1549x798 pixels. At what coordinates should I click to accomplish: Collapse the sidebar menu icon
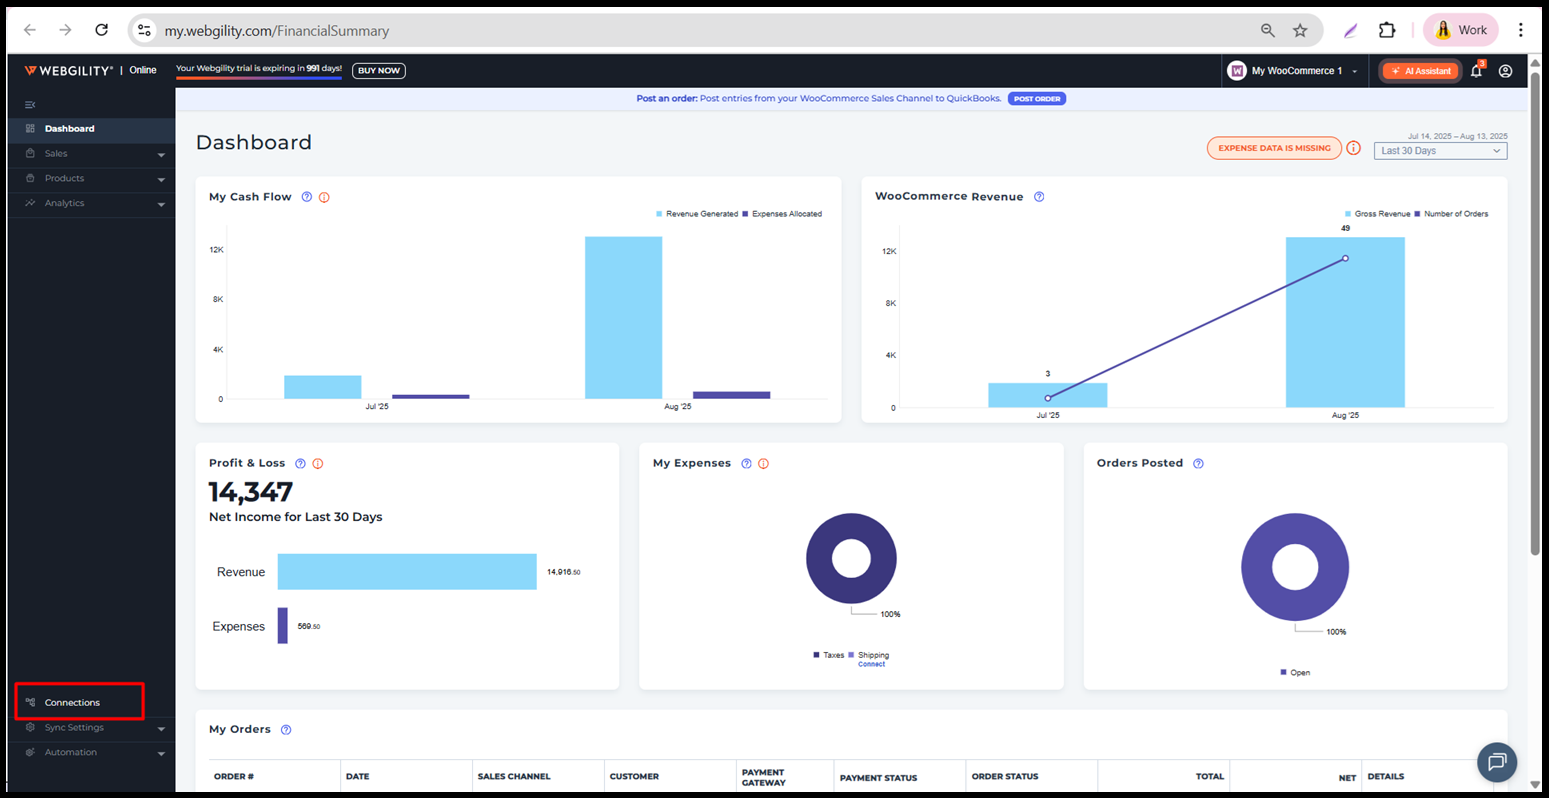pyautogui.click(x=30, y=105)
